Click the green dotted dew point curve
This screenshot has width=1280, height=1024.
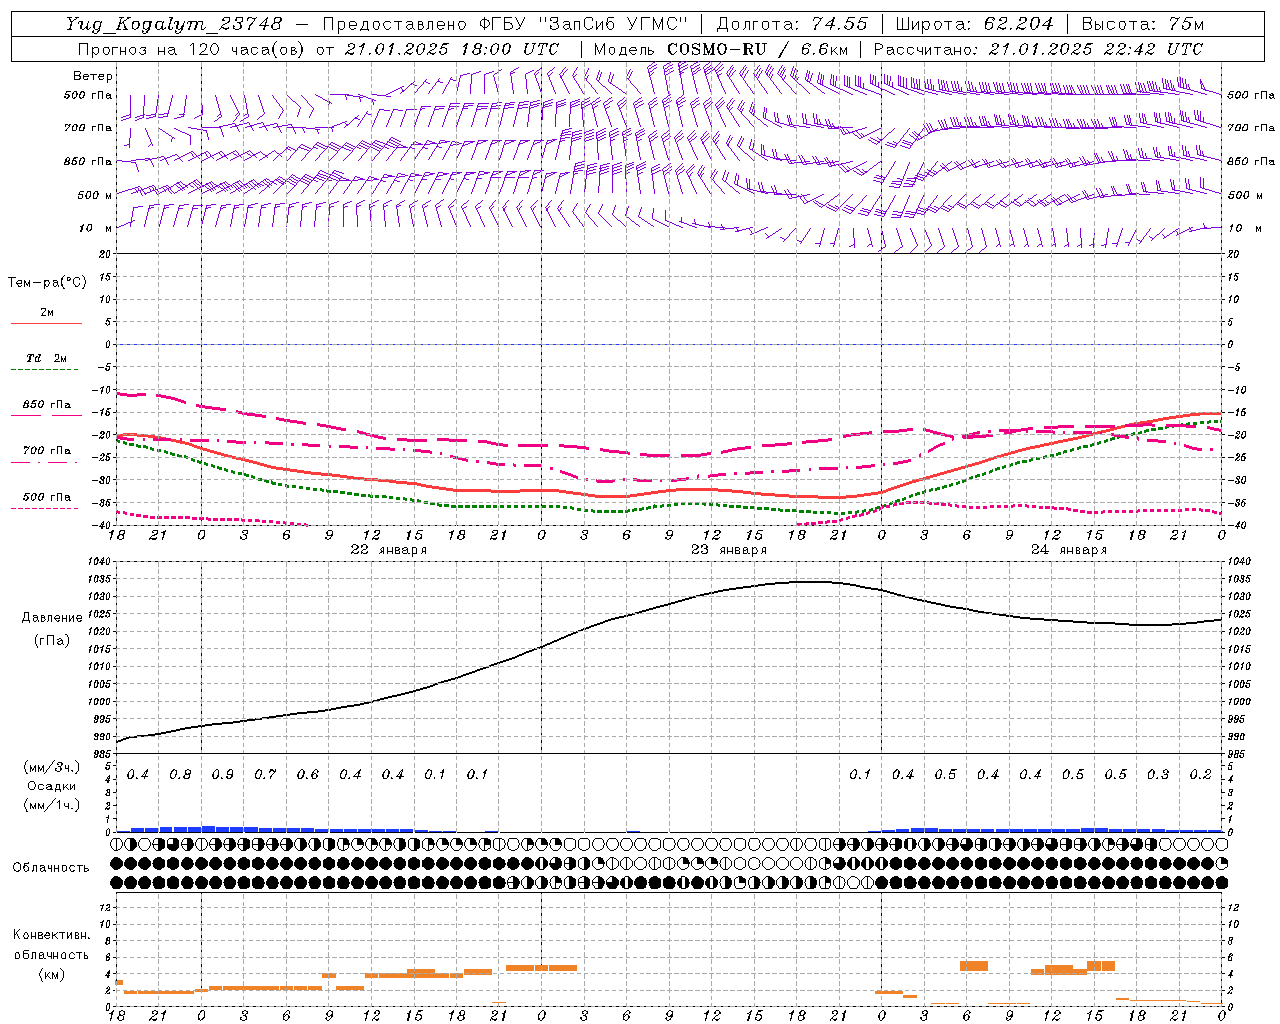point(670,504)
